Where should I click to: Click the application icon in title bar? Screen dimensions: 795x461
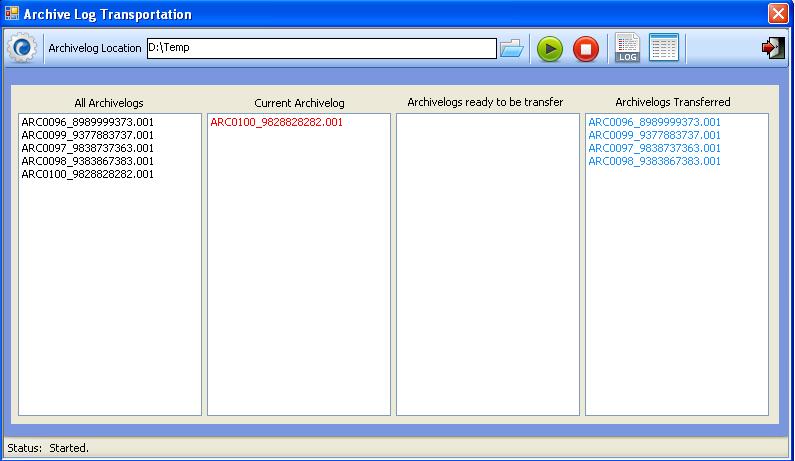click(x=12, y=13)
